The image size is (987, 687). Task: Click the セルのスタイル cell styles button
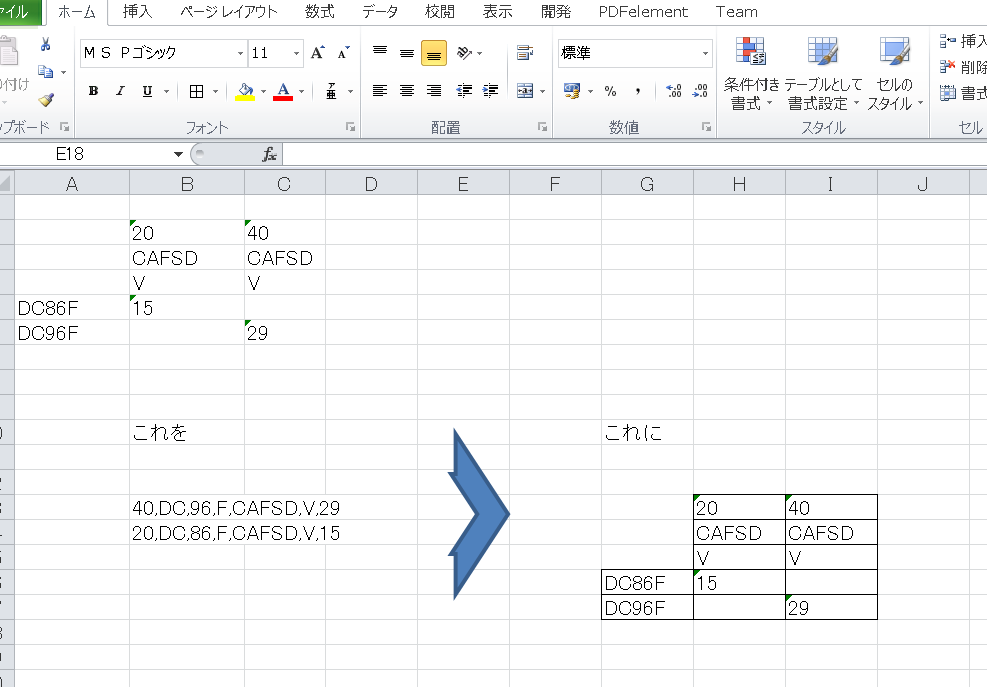click(x=894, y=75)
